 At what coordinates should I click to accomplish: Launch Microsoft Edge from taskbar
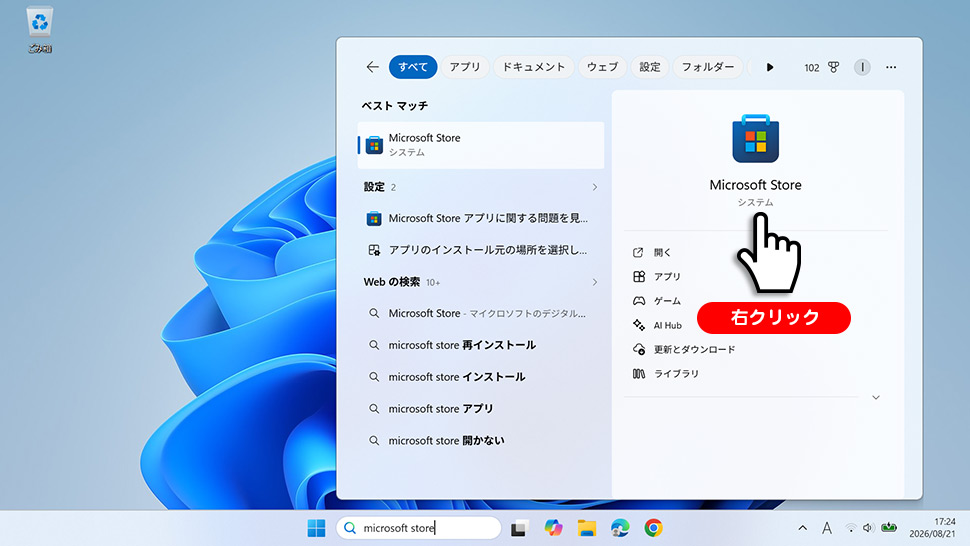[x=620, y=528]
